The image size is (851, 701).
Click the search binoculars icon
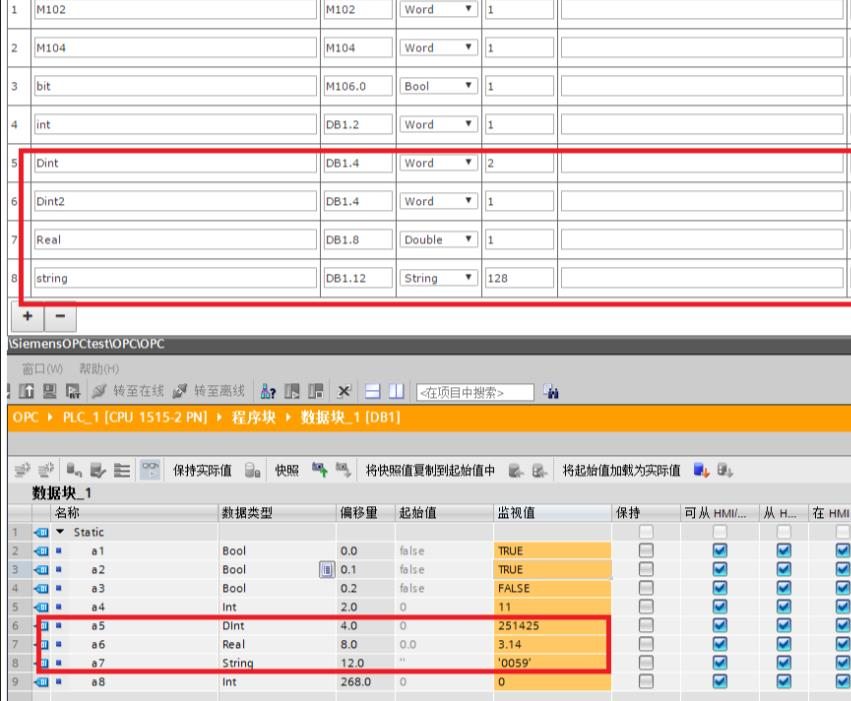pyautogui.click(x=551, y=391)
